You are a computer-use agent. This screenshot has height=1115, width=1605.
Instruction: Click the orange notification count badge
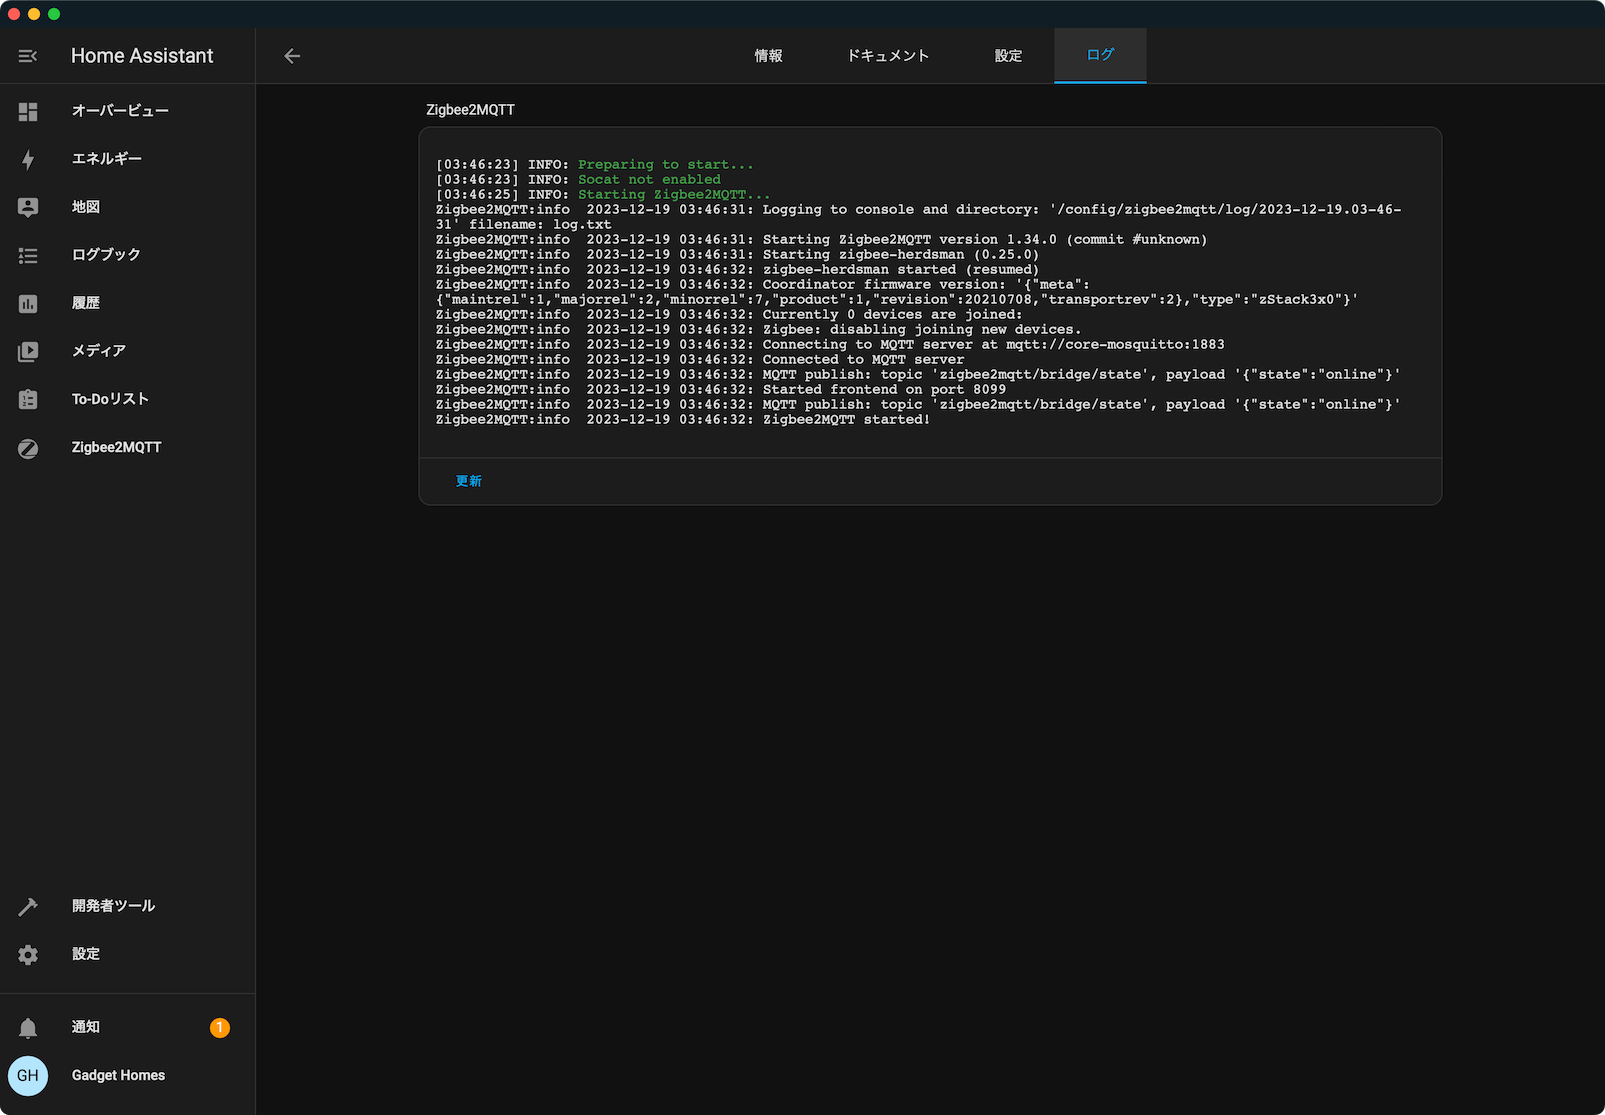[220, 1027]
